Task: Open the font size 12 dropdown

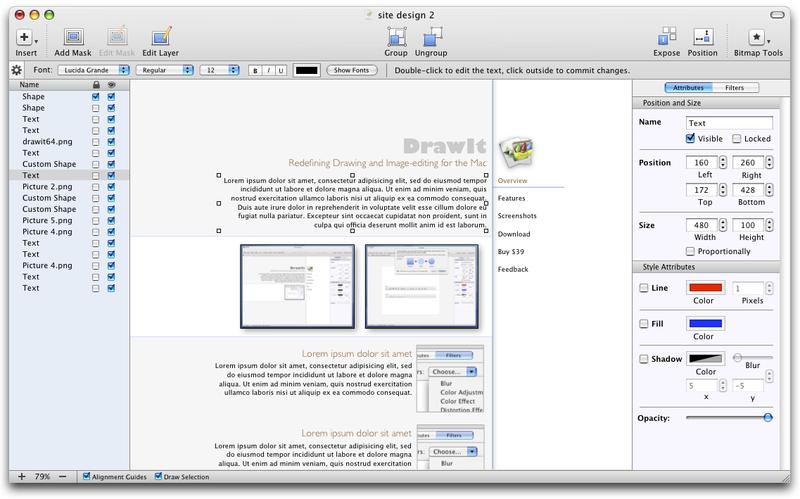Action: click(x=219, y=70)
